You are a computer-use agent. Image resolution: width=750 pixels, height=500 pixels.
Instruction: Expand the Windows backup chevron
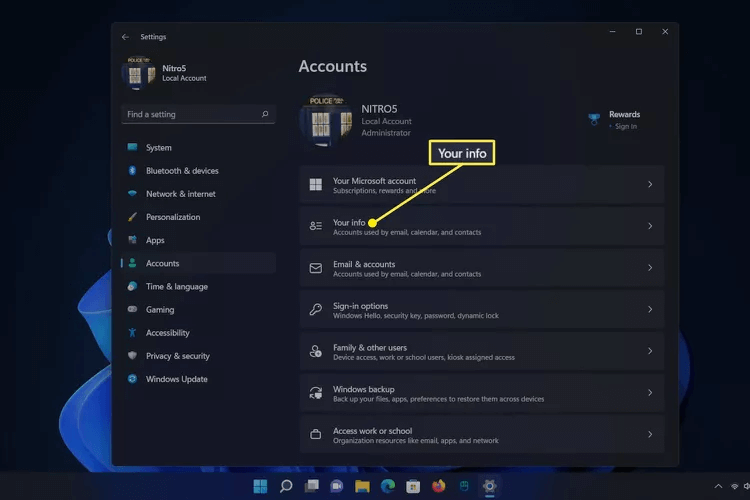(650, 392)
